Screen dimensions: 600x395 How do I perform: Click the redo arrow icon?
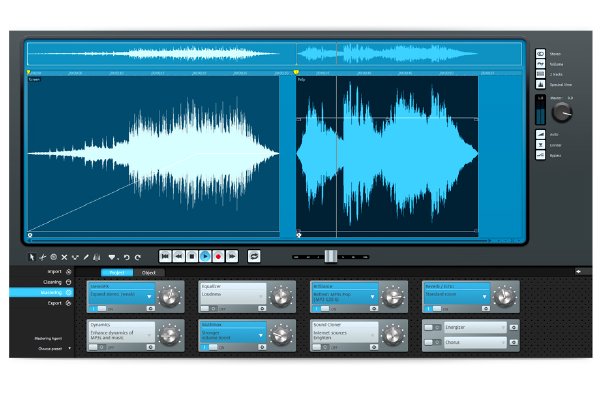tap(138, 257)
